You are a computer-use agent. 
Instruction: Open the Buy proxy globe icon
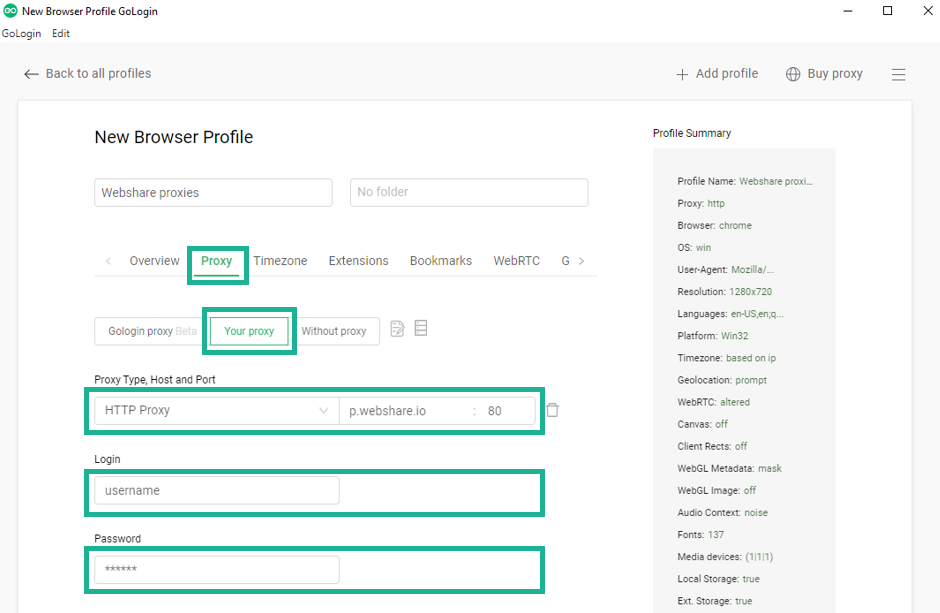coord(793,73)
